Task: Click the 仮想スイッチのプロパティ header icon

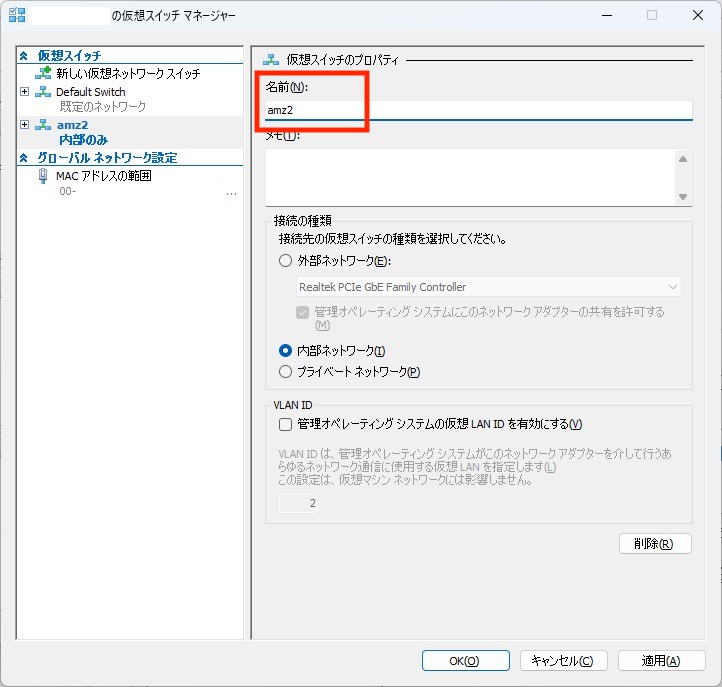Action: coord(270,60)
